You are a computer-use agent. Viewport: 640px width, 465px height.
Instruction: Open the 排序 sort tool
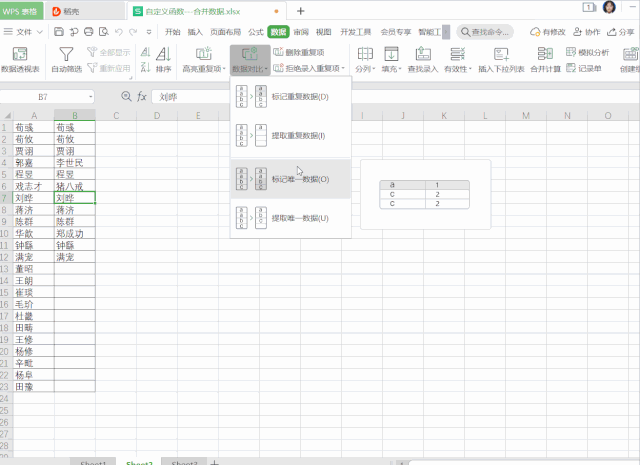point(163,60)
